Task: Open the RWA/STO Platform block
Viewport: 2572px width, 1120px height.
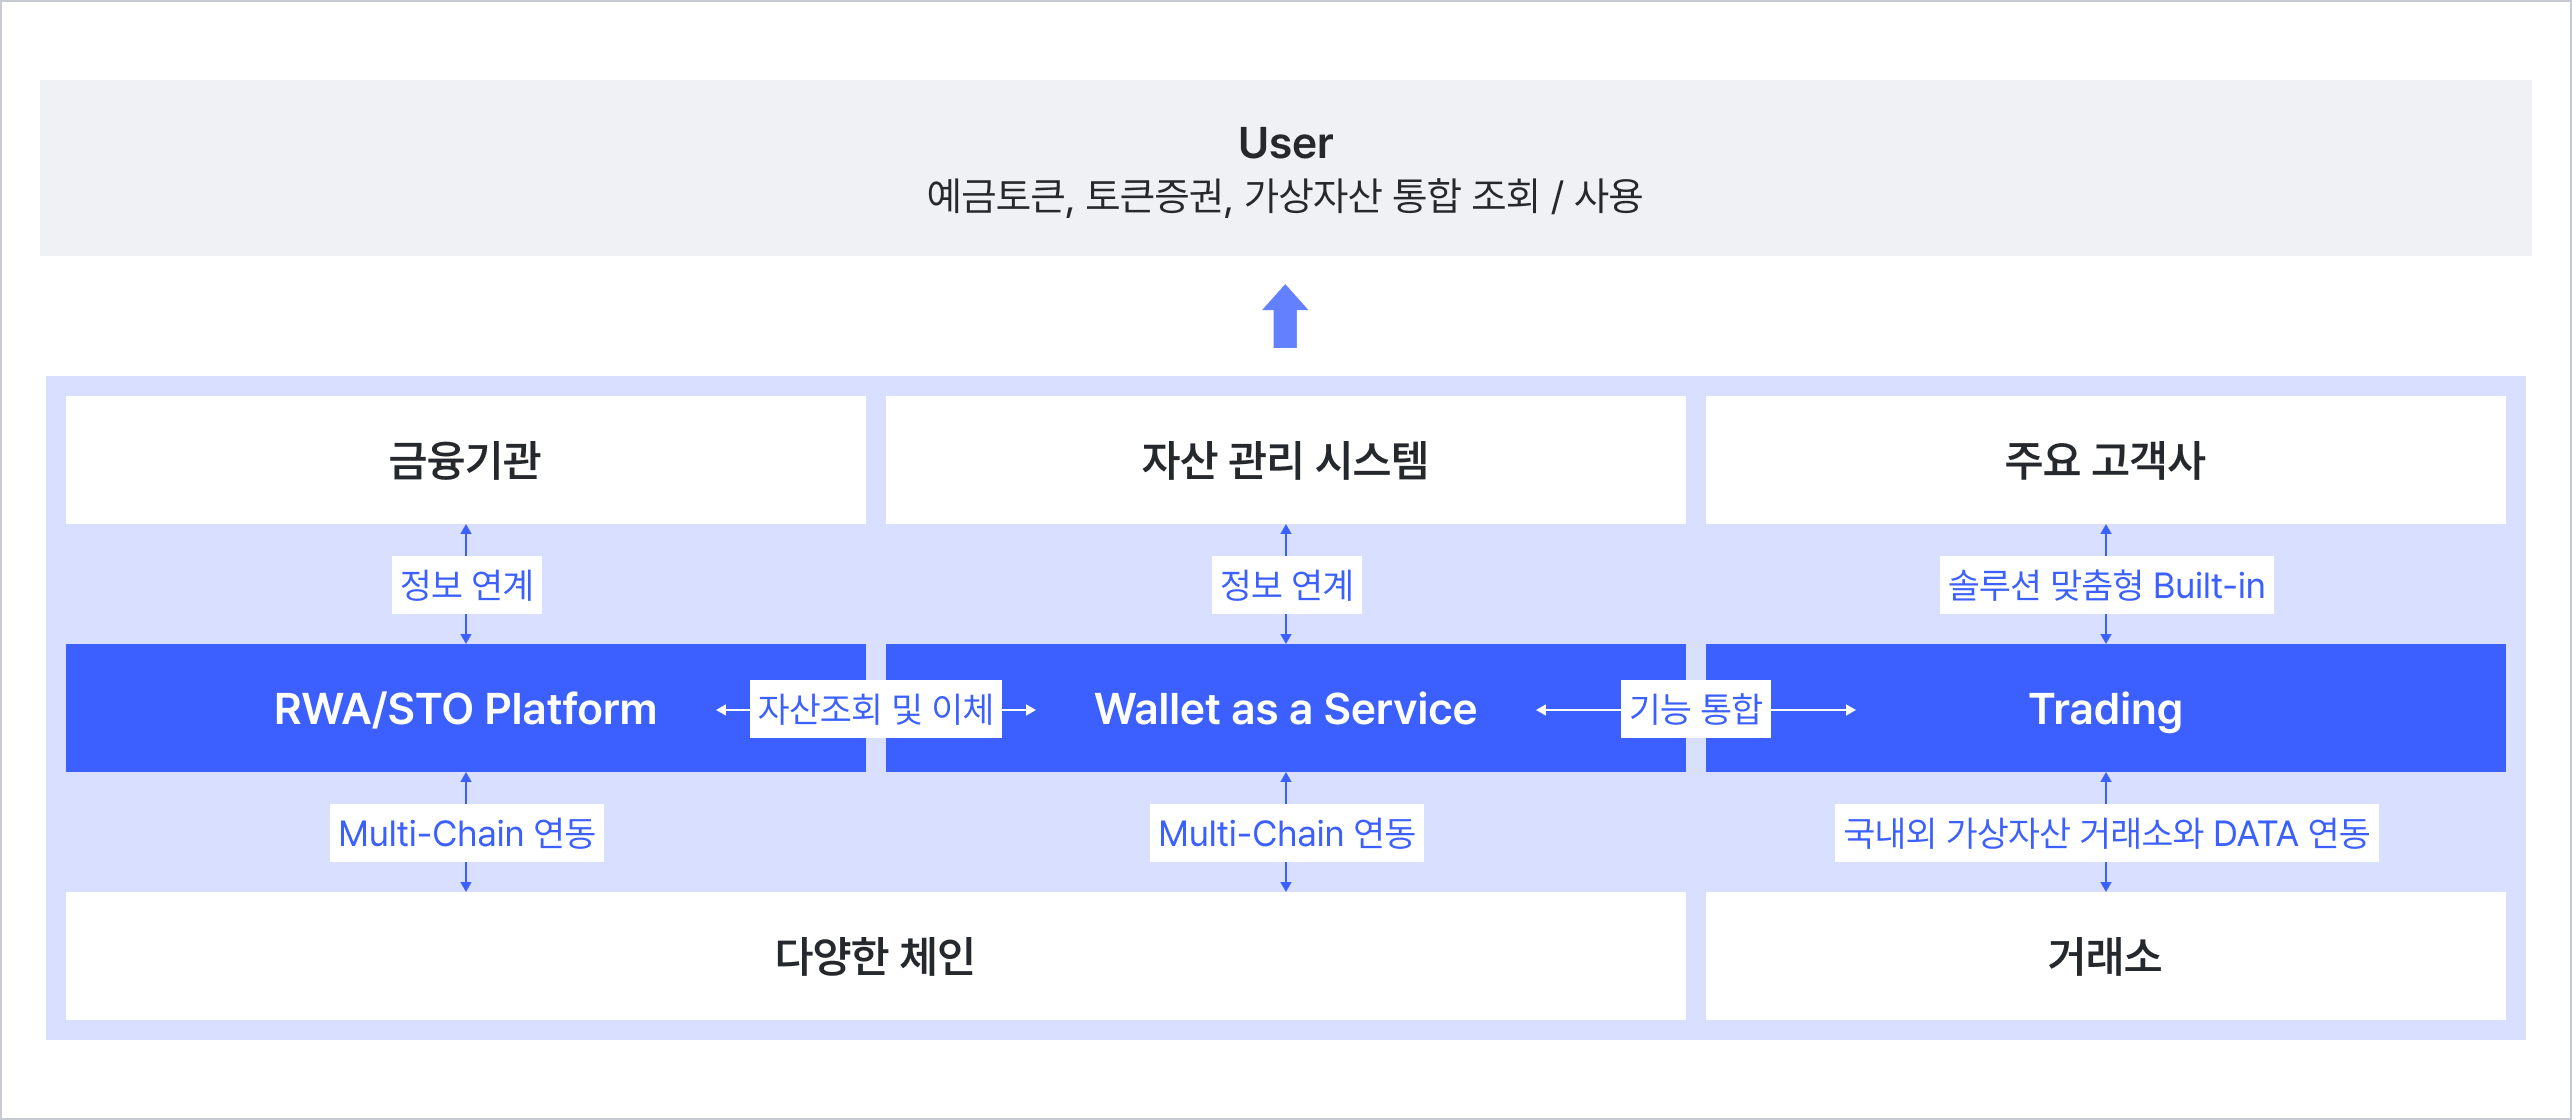Action: pyautogui.click(x=465, y=709)
